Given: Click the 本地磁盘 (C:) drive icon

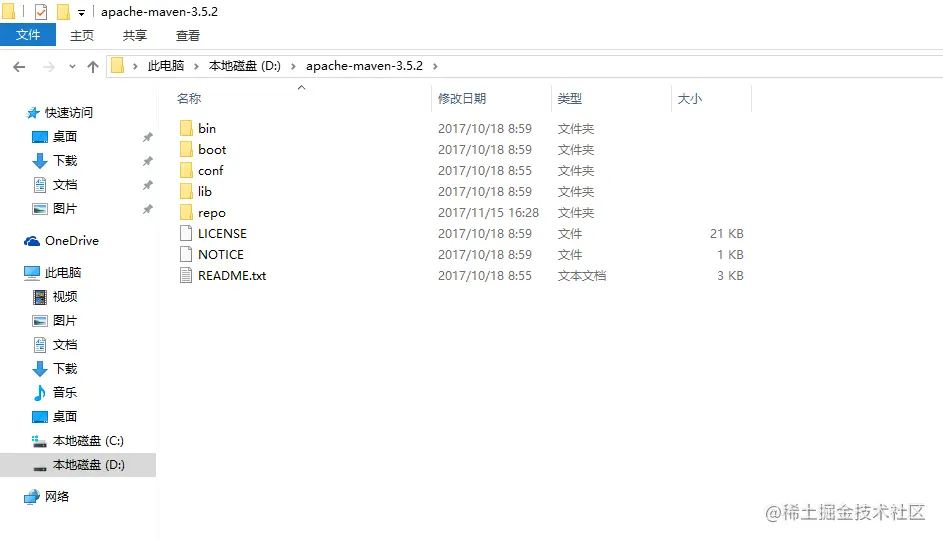Looking at the screenshot, I should tap(39, 441).
